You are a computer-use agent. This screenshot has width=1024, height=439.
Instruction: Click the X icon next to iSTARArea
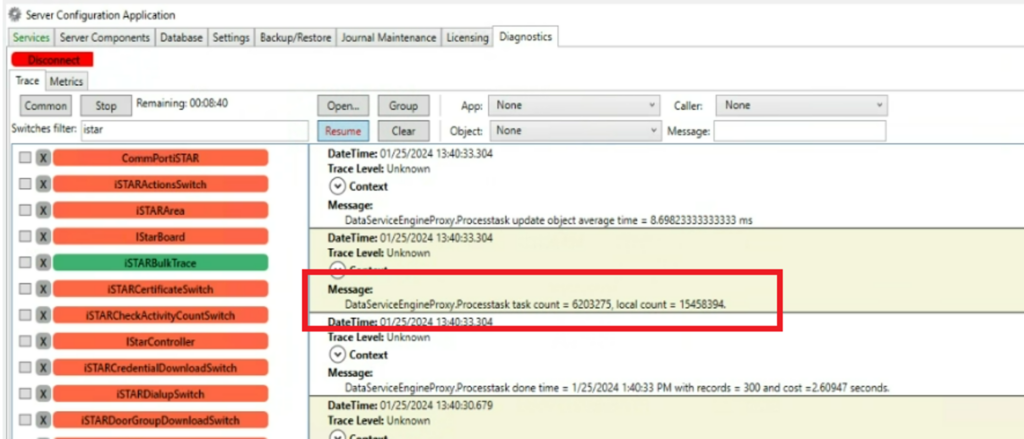pos(43,210)
